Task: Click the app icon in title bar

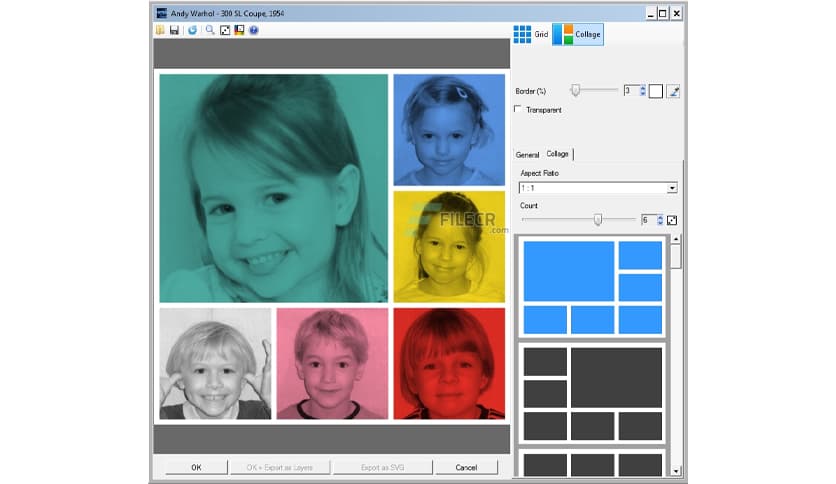Action: 161,13
